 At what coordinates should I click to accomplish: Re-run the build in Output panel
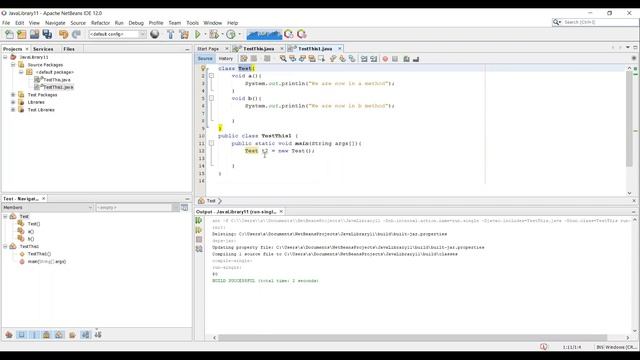[x=199, y=221]
